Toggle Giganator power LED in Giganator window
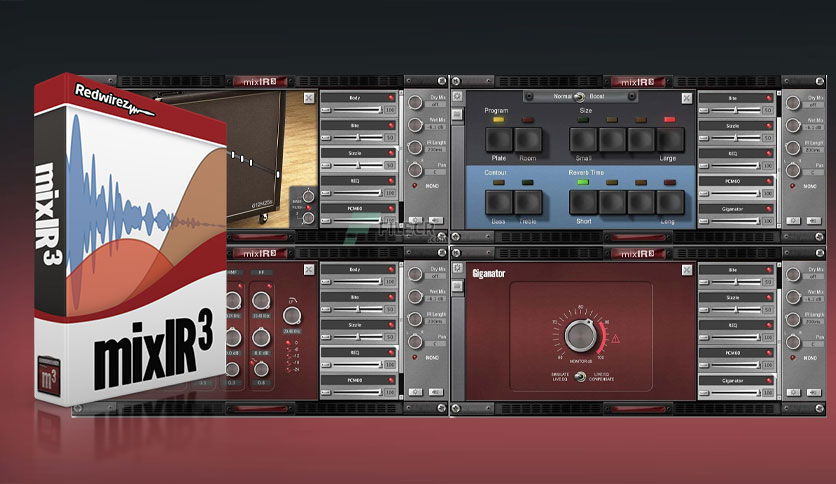Viewport: 836px width, 484px height. [x=769, y=380]
